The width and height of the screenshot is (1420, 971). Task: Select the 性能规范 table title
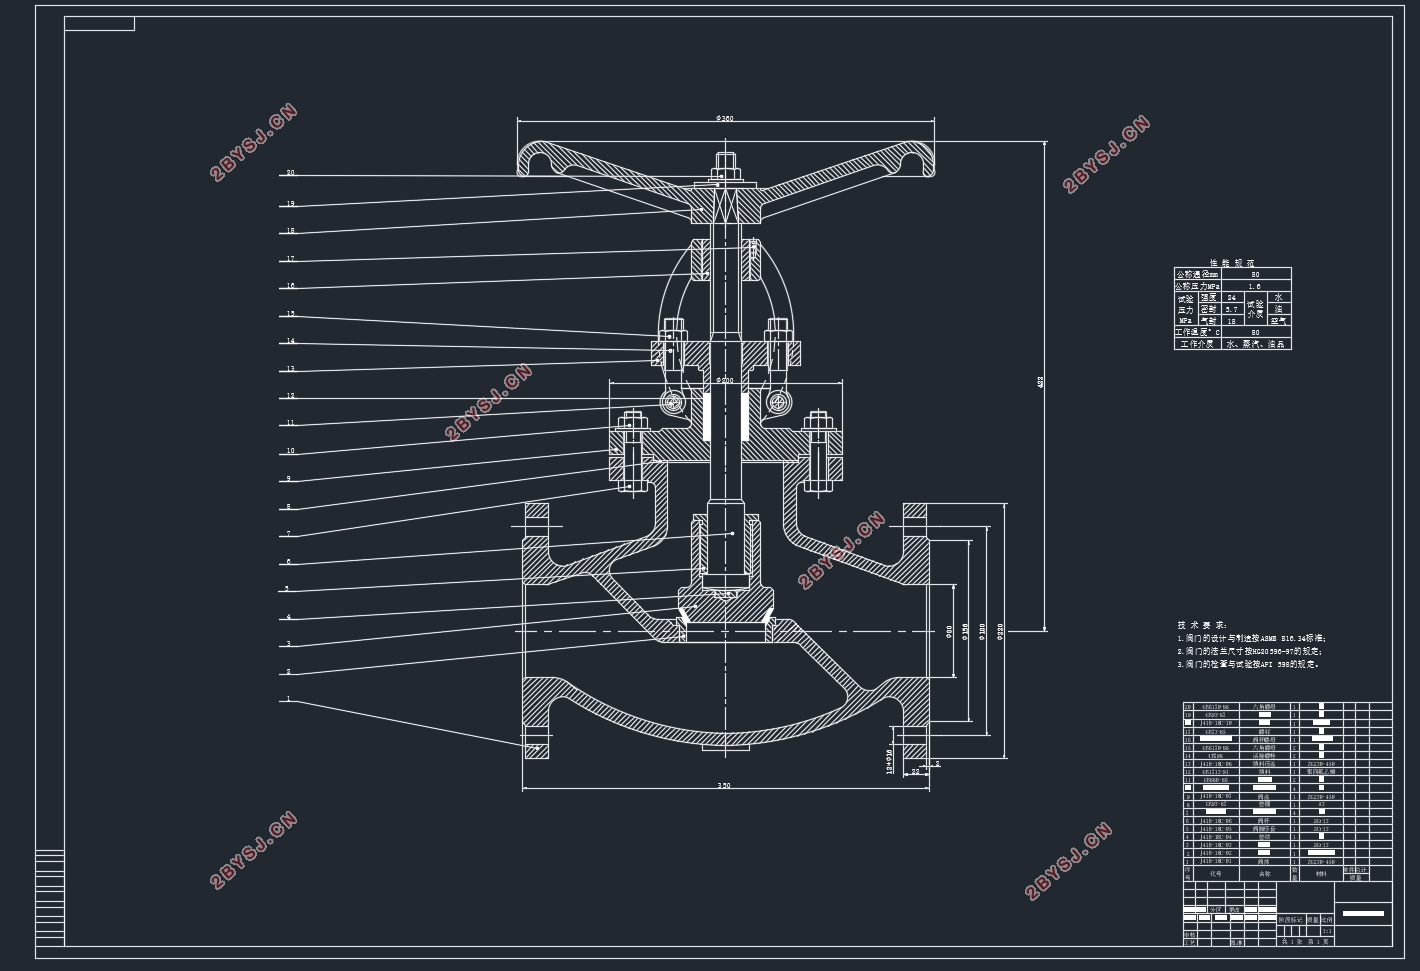tap(1232, 263)
